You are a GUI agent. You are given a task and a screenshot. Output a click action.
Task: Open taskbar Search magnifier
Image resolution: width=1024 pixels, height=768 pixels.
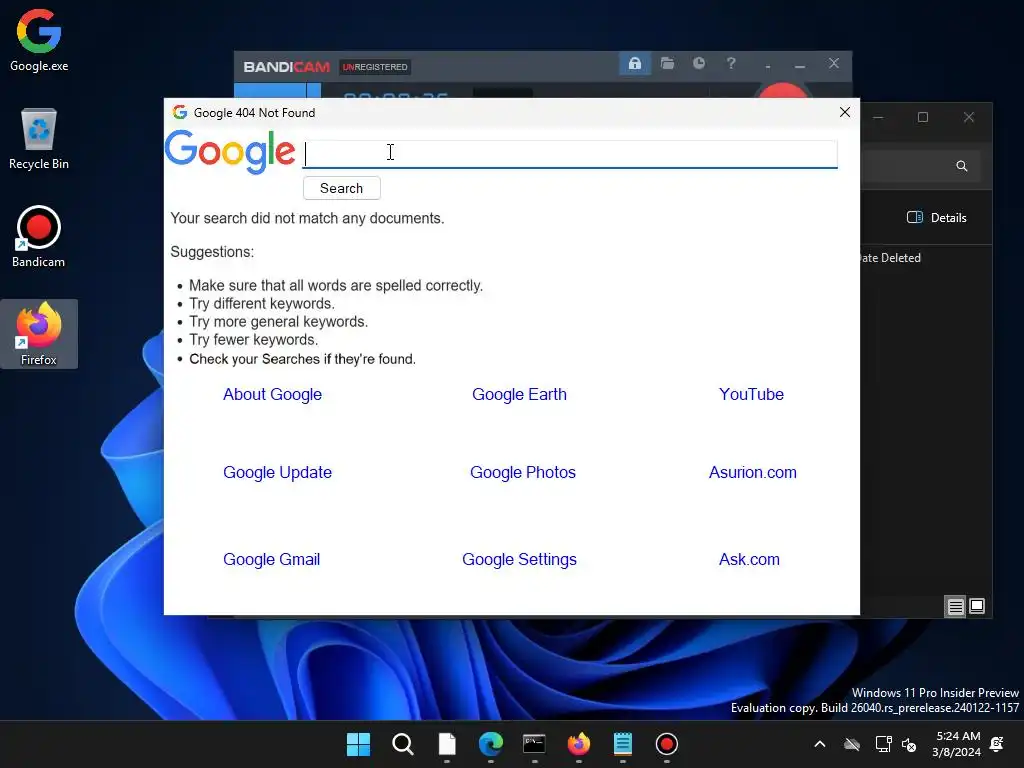point(402,744)
